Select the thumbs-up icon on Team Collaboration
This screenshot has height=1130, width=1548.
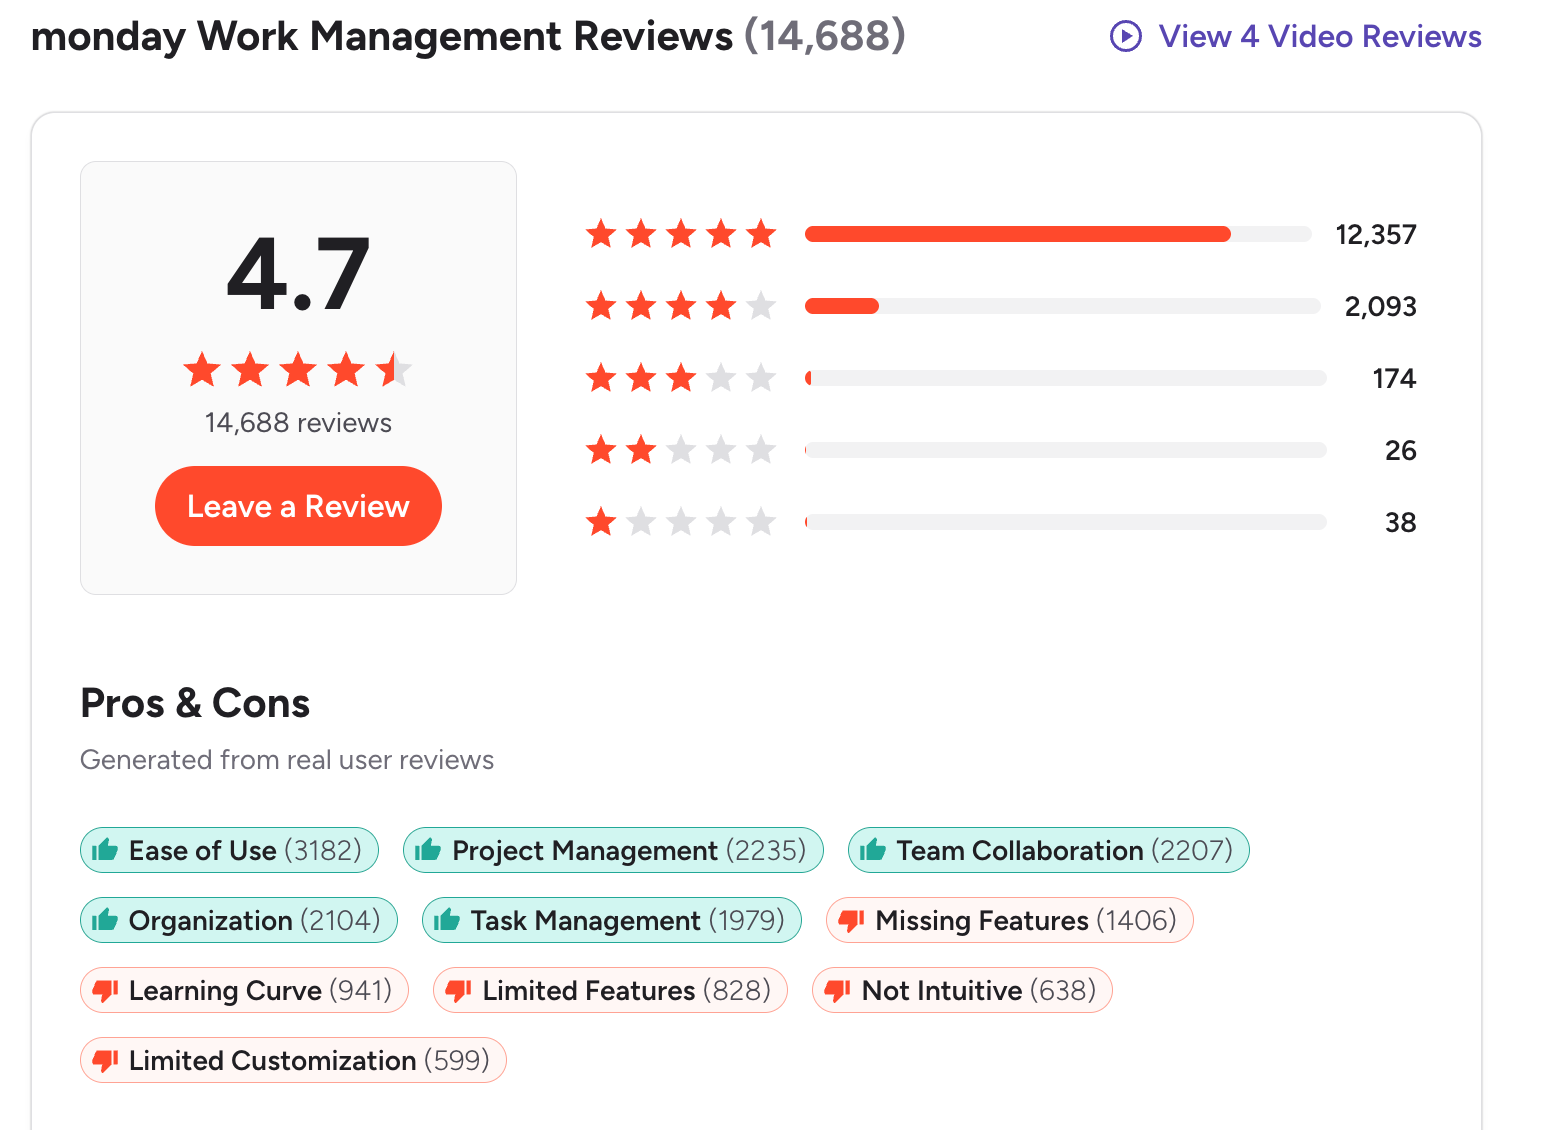coord(871,849)
